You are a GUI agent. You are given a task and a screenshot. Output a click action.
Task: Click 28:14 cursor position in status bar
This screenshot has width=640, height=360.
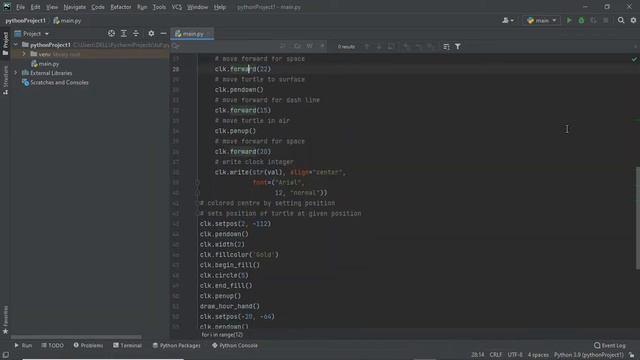[478, 355]
